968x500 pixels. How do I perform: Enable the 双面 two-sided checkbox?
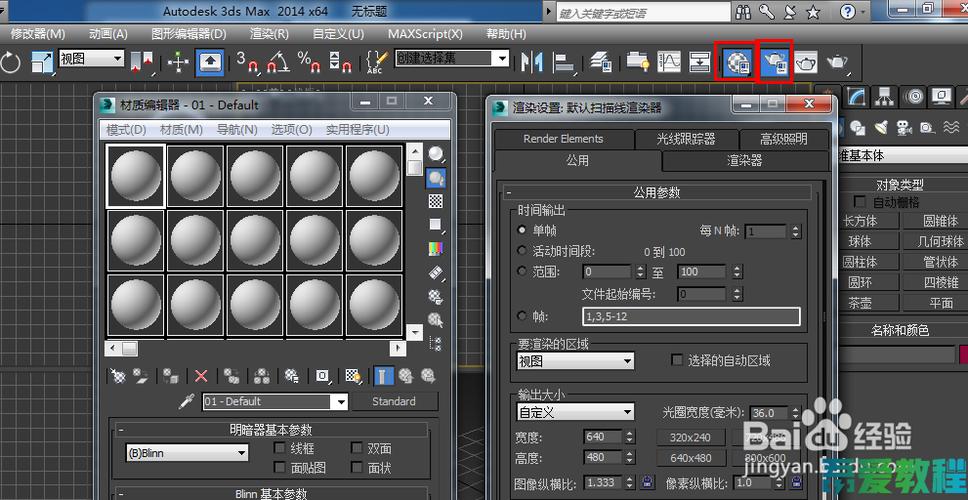358,448
